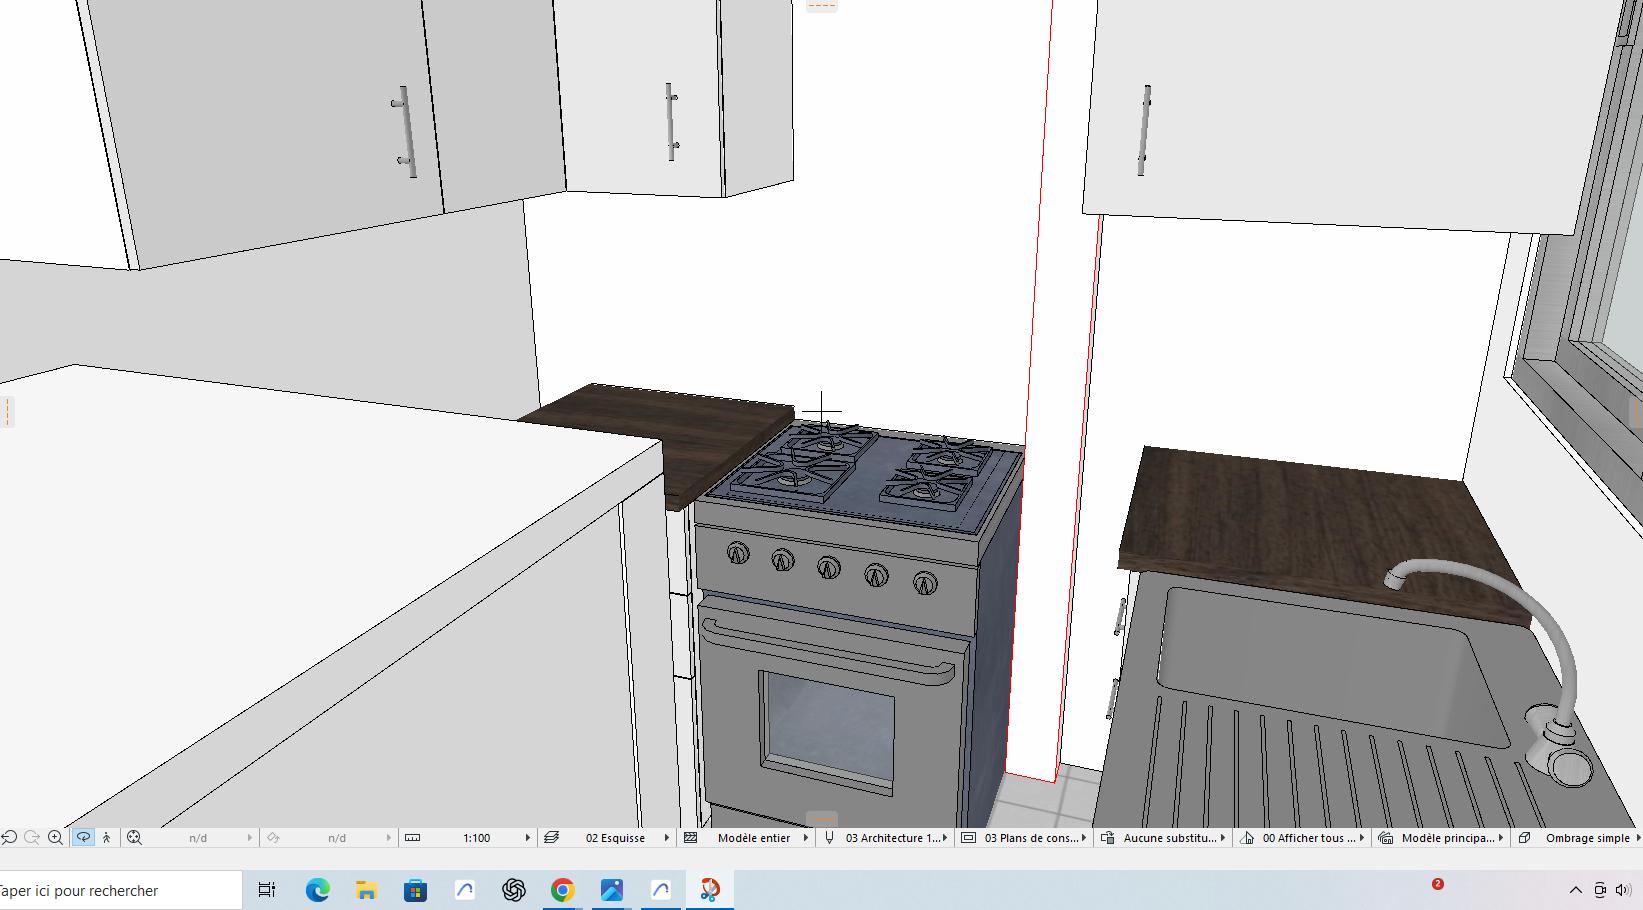Click the 03 Plans de cons model view icon
Screen dimensions: 1643x910
[968, 838]
